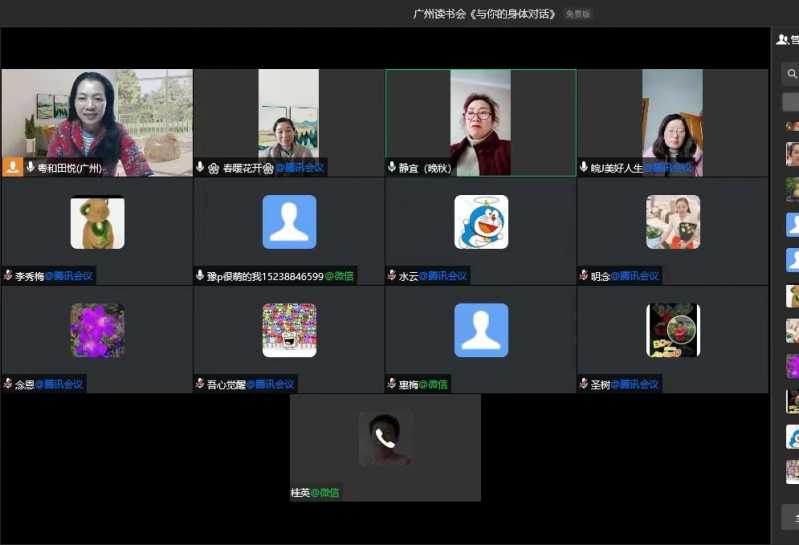Toggle the microphone icon beside 粤和田悦(广州)
The height and width of the screenshot is (545, 799).
pos(31,167)
